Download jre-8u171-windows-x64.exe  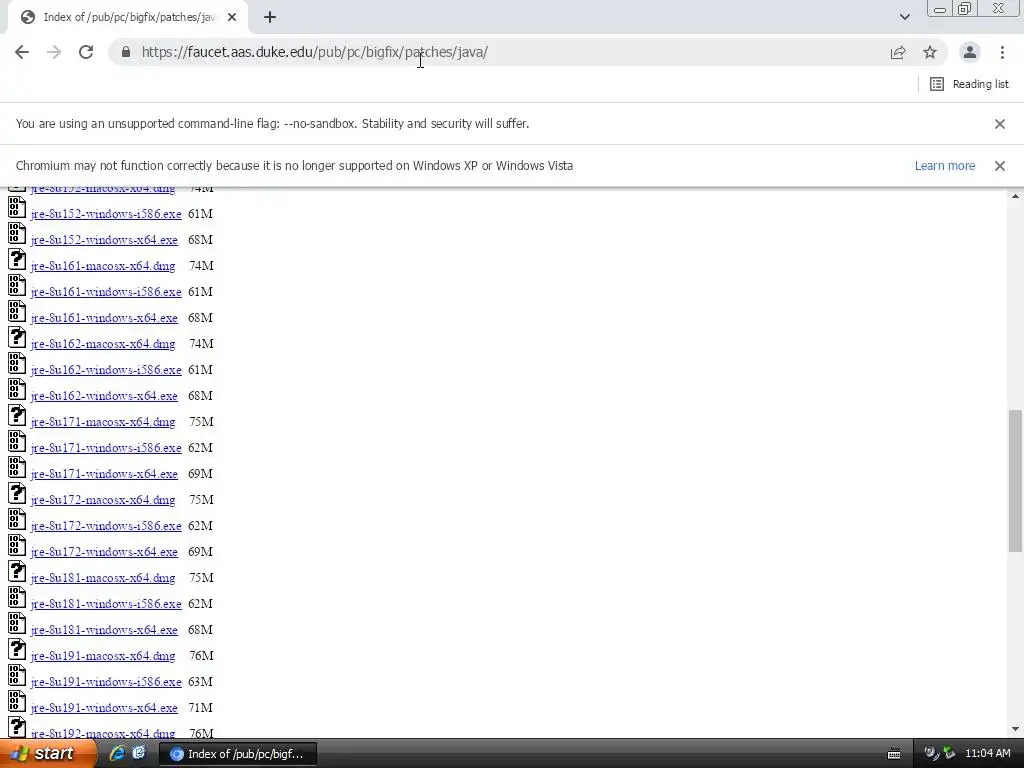point(104,474)
